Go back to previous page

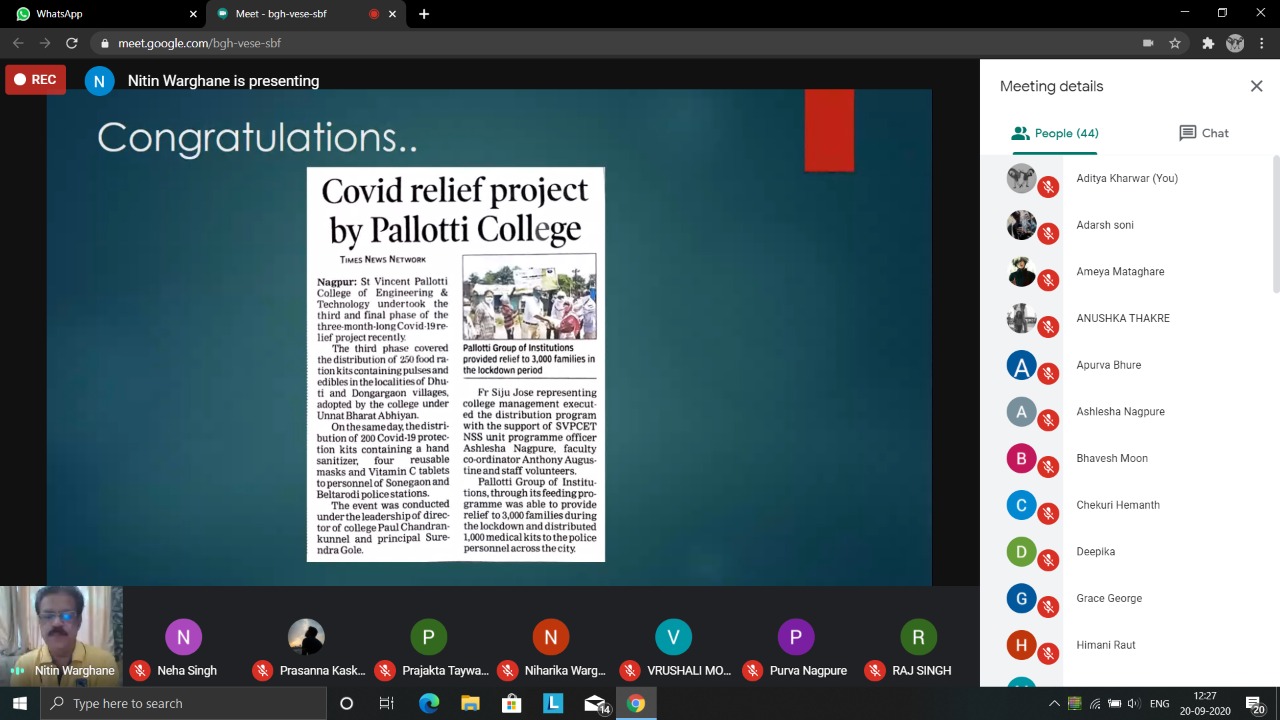(18, 43)
